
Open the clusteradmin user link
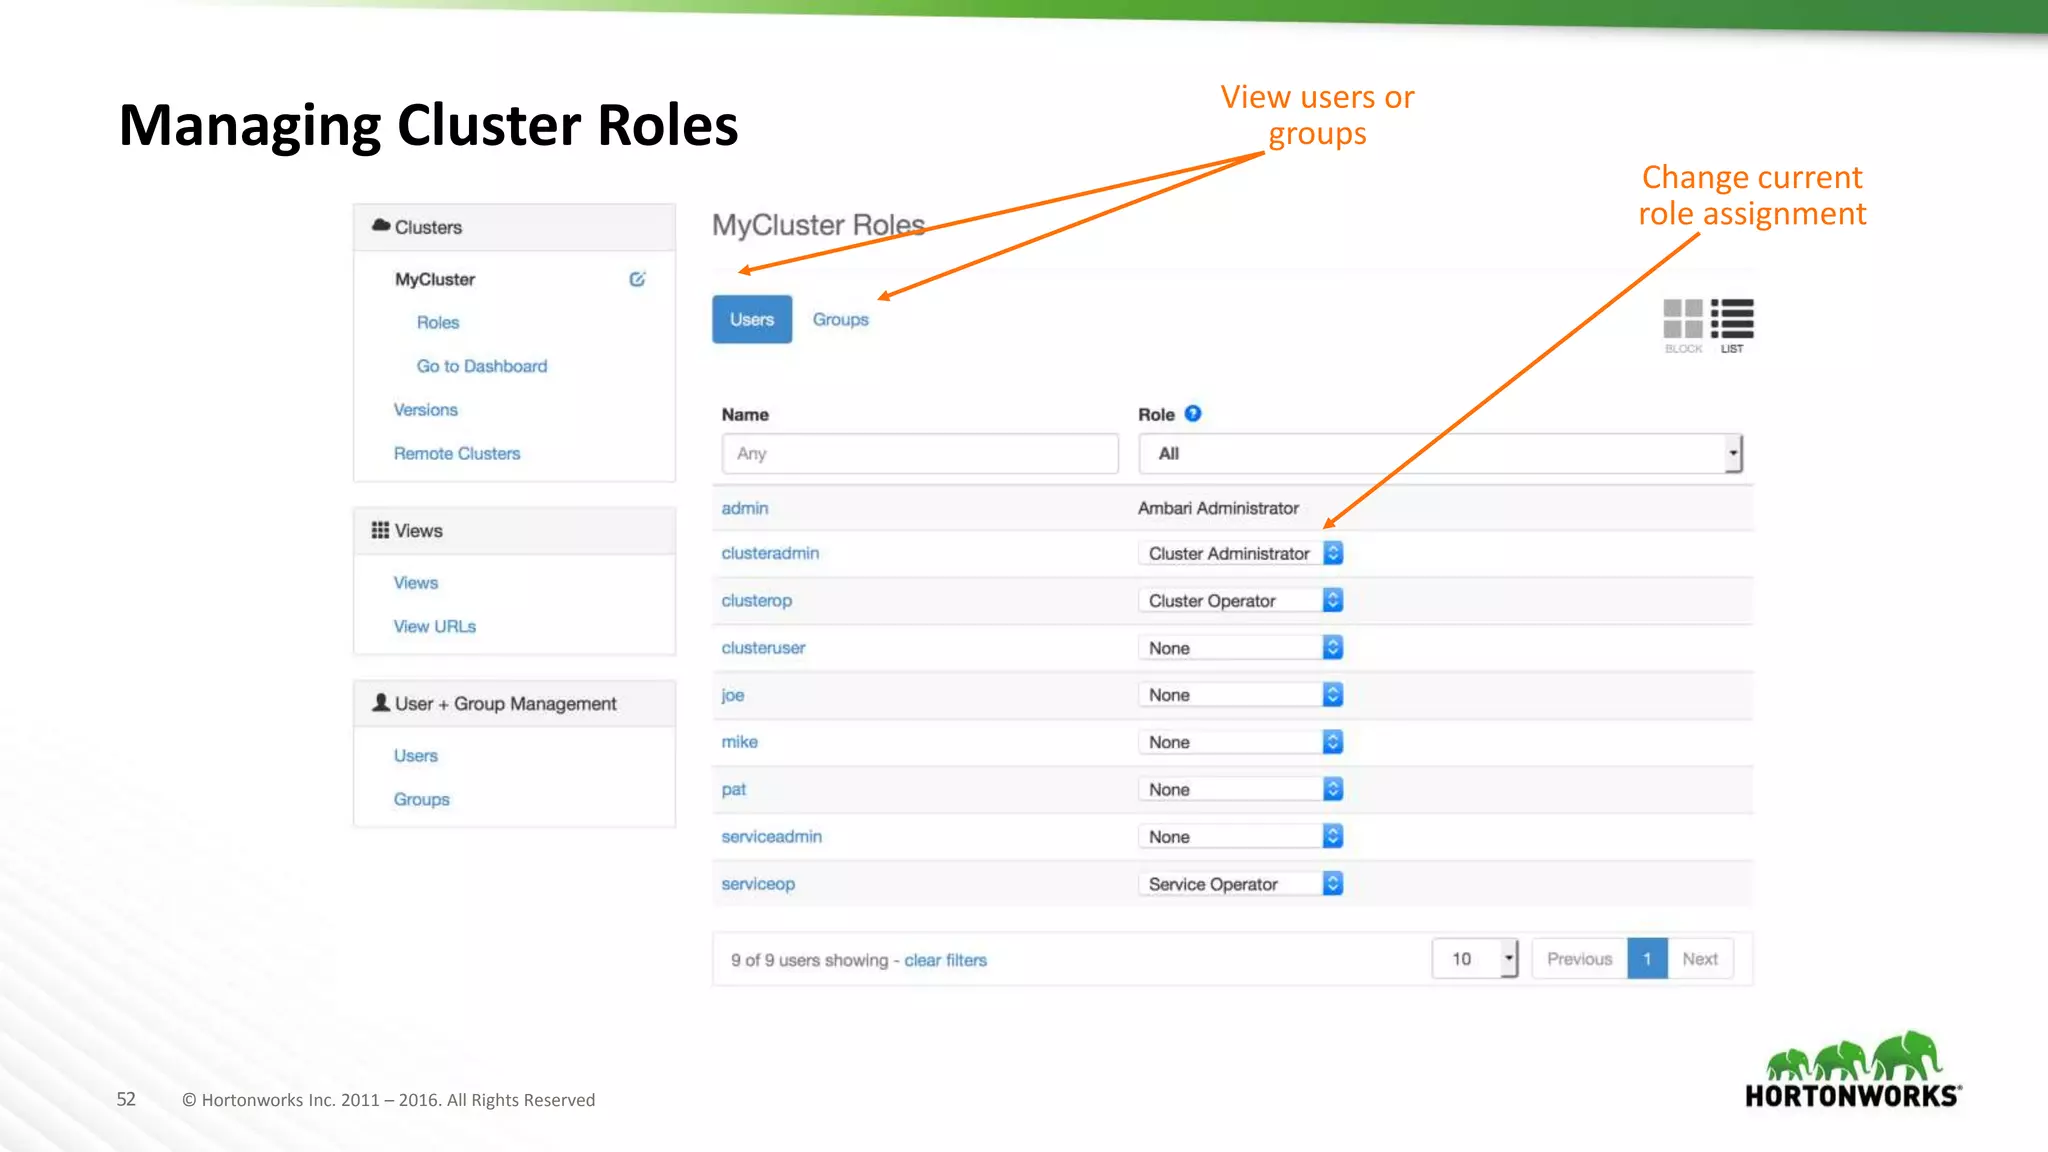click(x=770, y=553)
